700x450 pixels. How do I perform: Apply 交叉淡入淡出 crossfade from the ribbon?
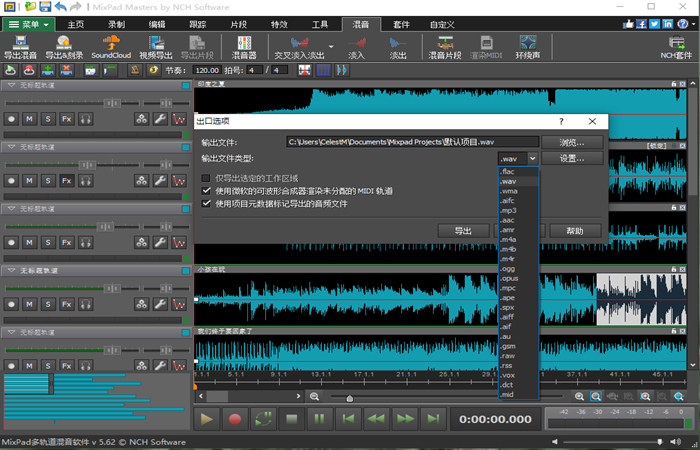coord(300,47)
